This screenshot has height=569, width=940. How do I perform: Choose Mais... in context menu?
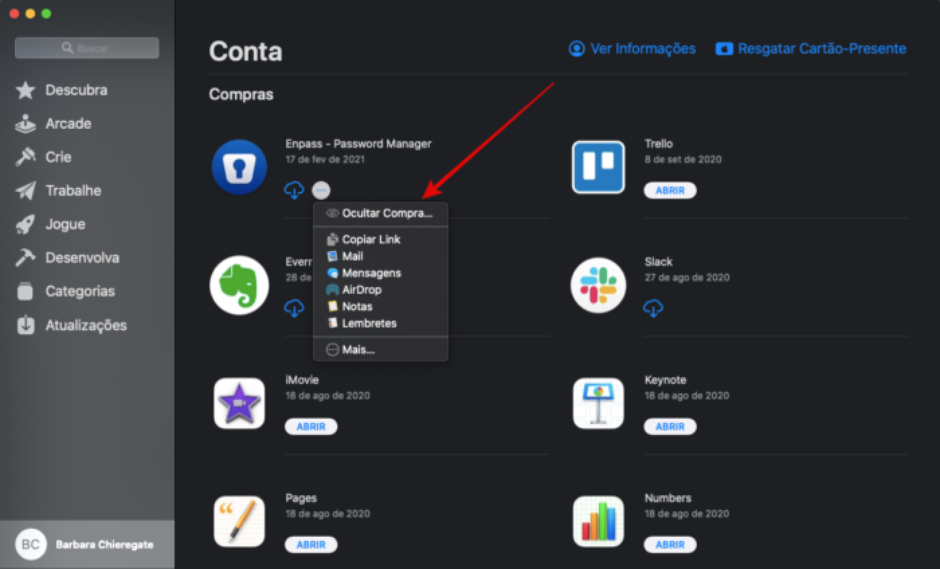pyautogui.click(x=381, y=350)
